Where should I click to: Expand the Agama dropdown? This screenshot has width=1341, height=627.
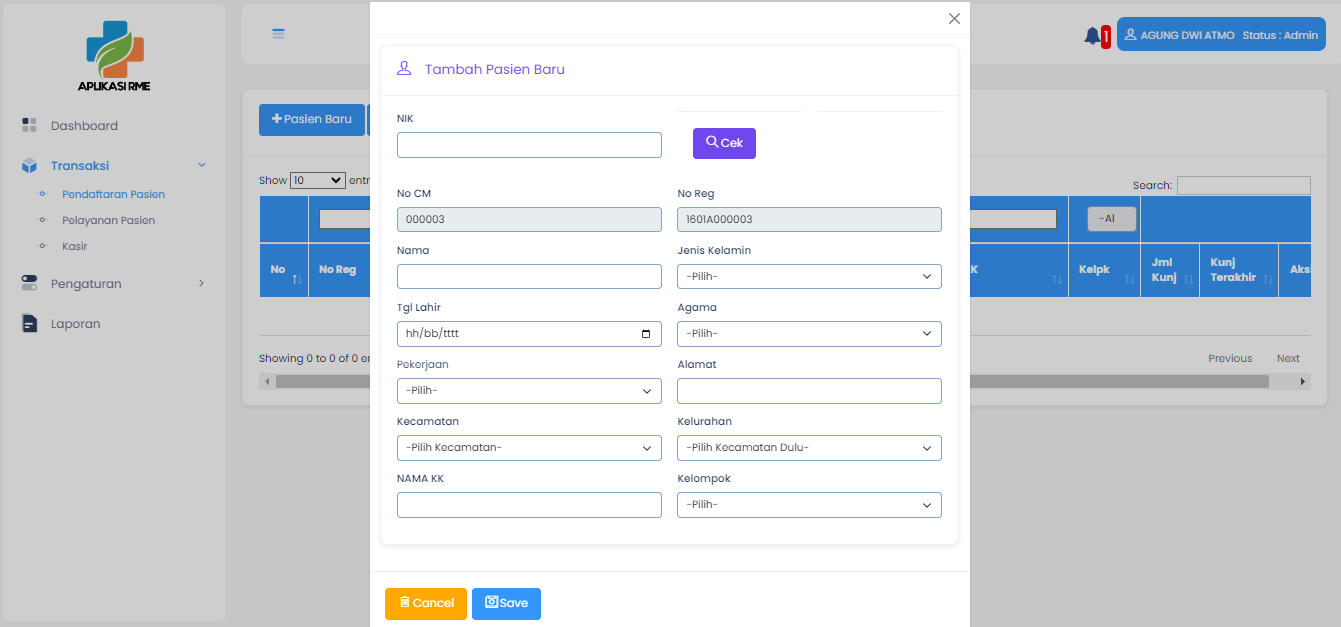(x=809, y=334)
